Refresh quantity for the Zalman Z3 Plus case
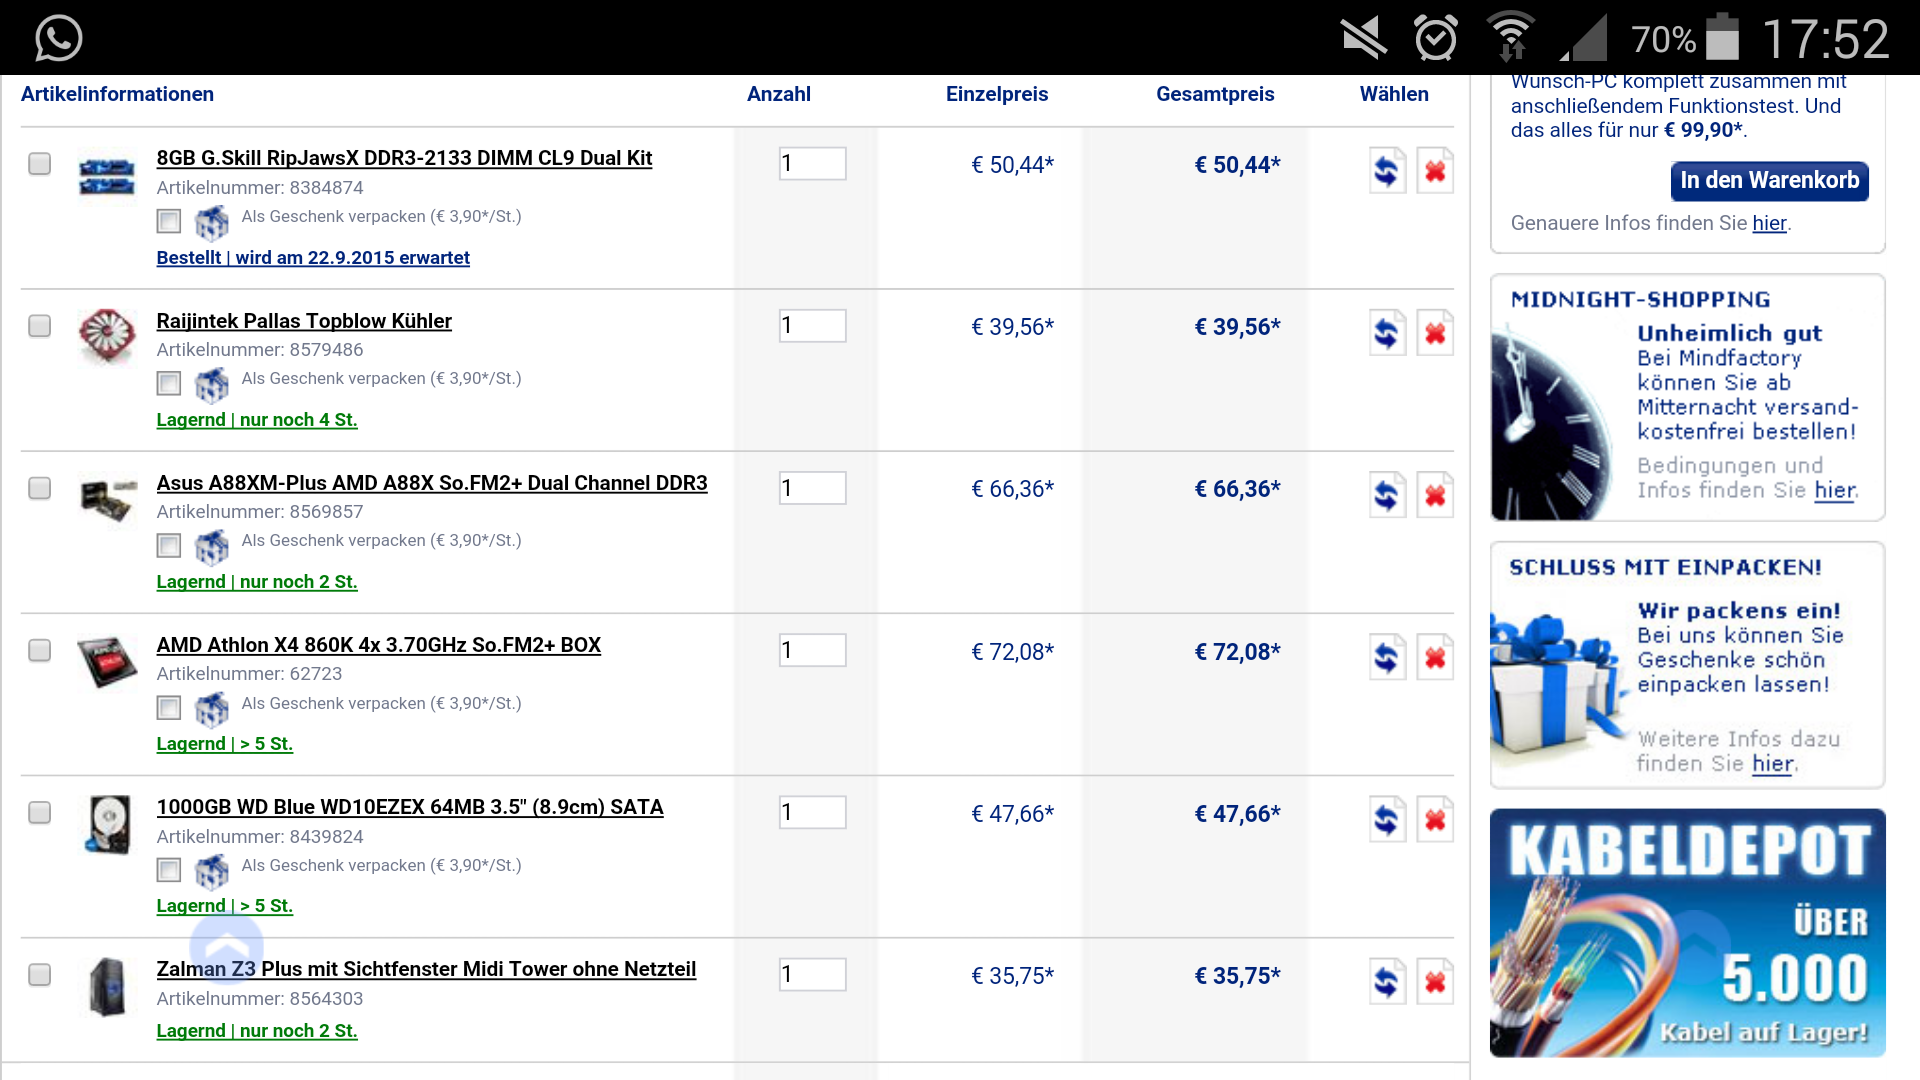The width and height of the screenshot is (1920, 1080). point(1387,982)
